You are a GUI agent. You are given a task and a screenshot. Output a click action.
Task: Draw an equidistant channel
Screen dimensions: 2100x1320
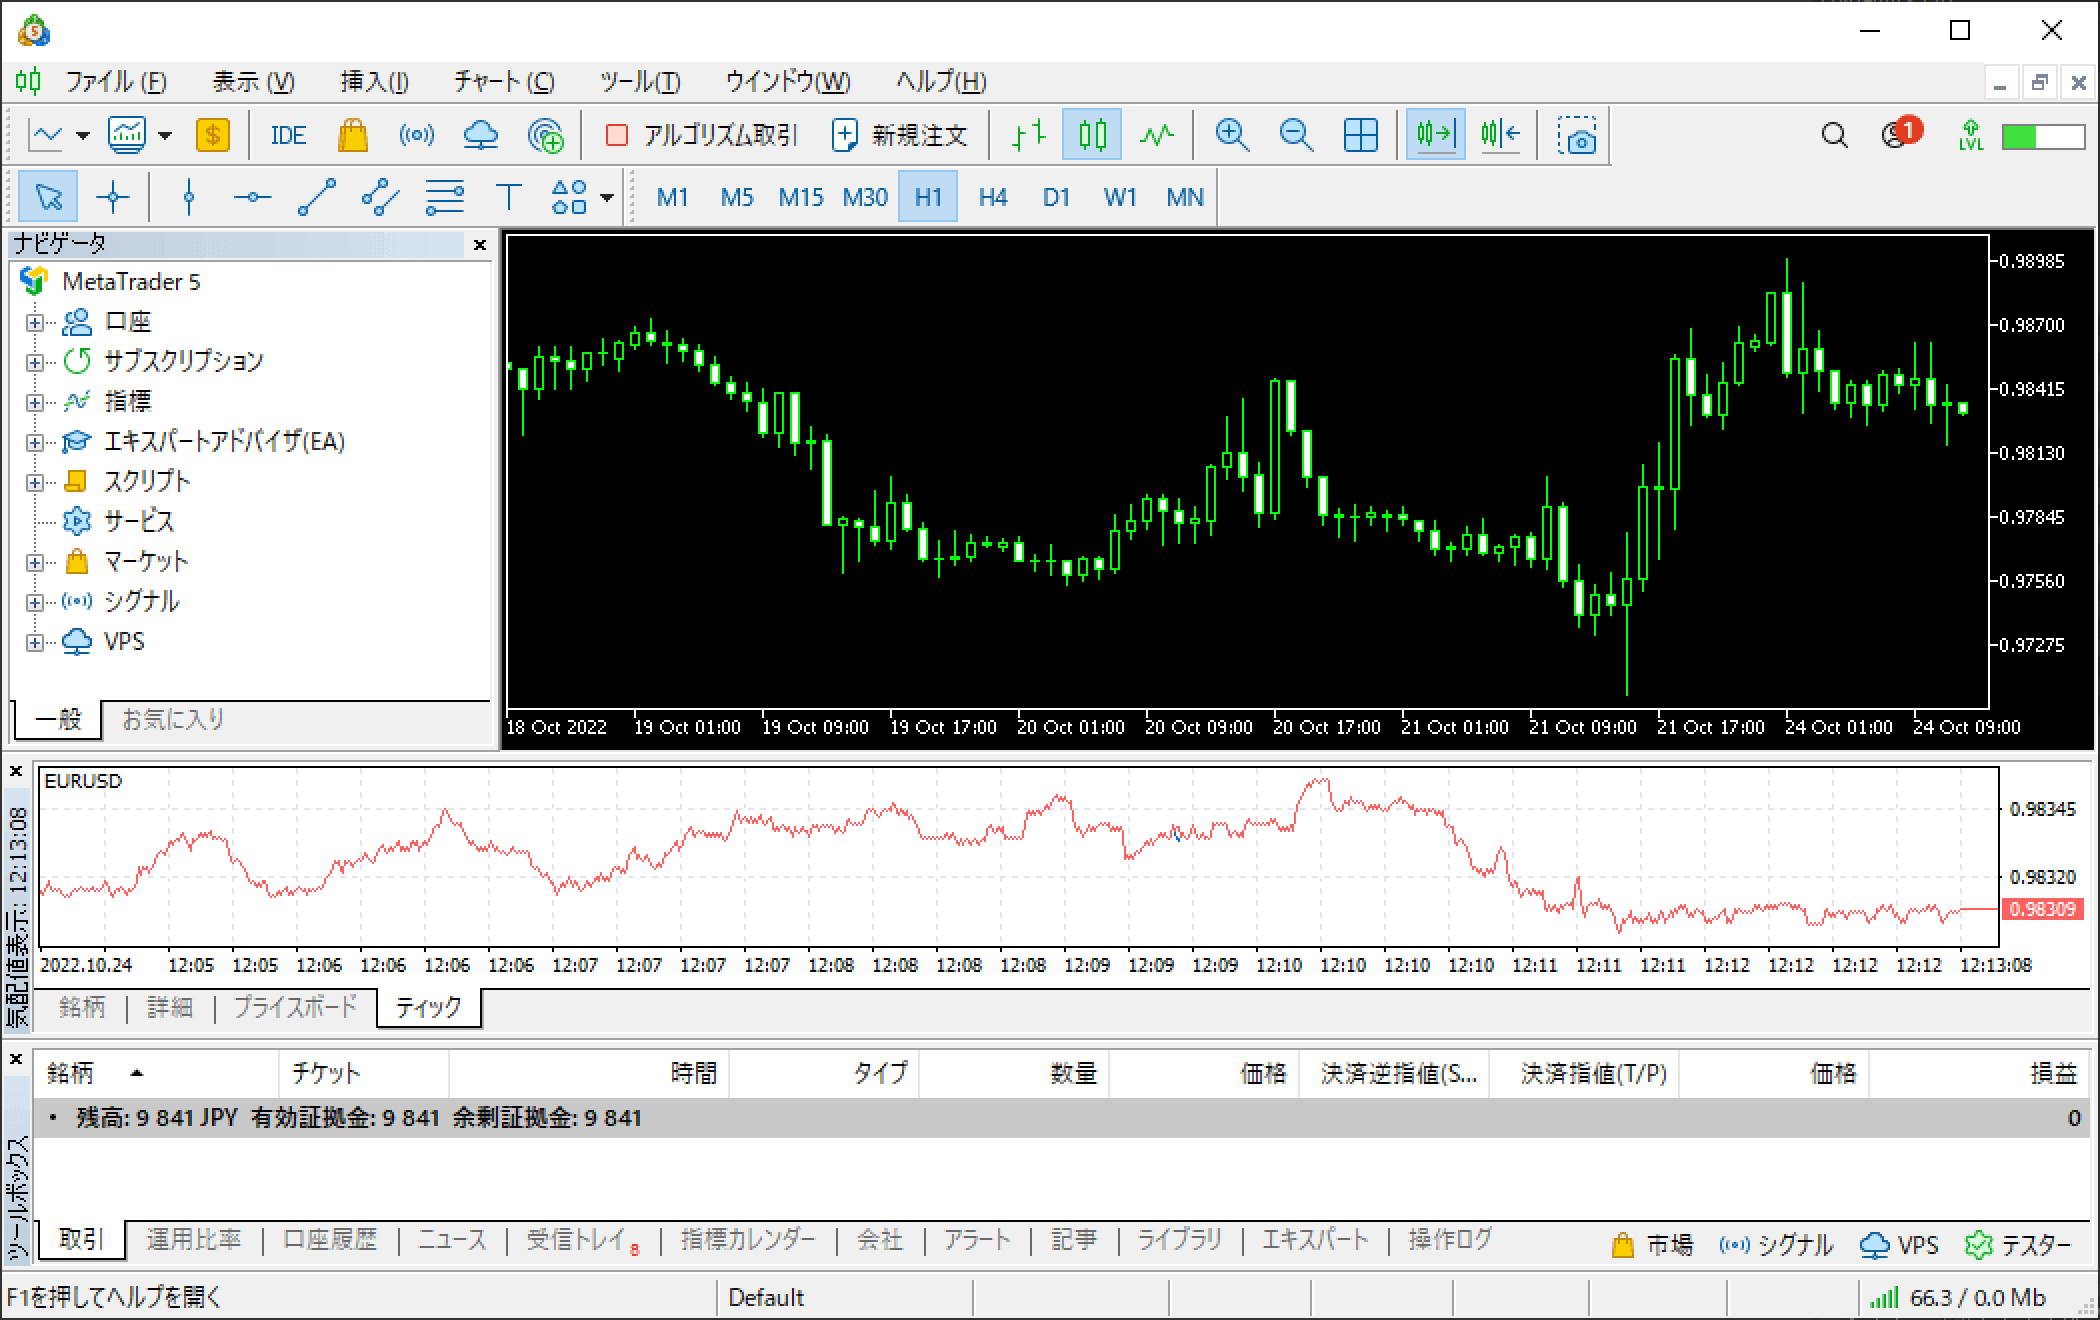point(381,197)
